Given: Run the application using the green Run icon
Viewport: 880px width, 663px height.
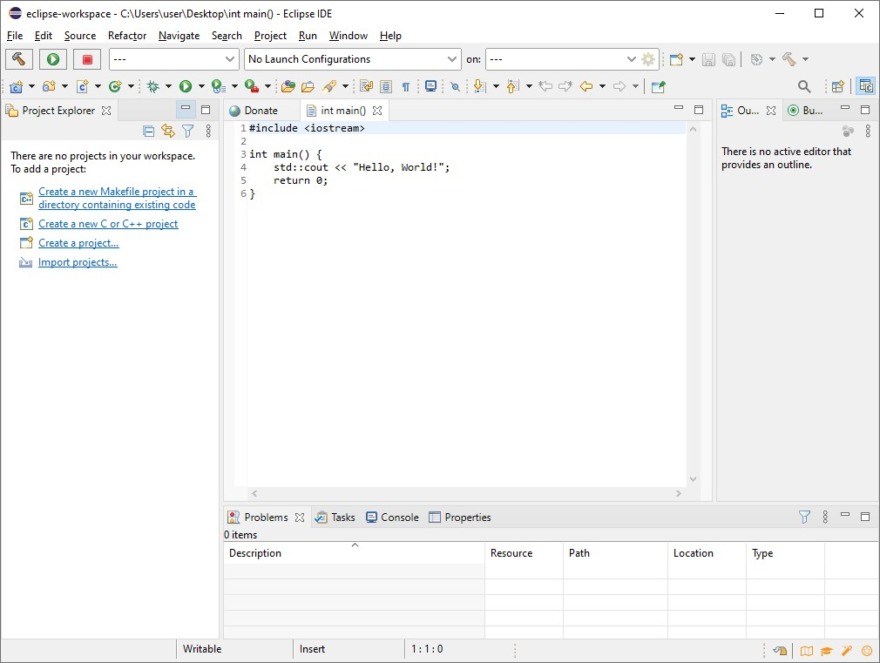Looking at the screenshot, I should pos(52,59).
